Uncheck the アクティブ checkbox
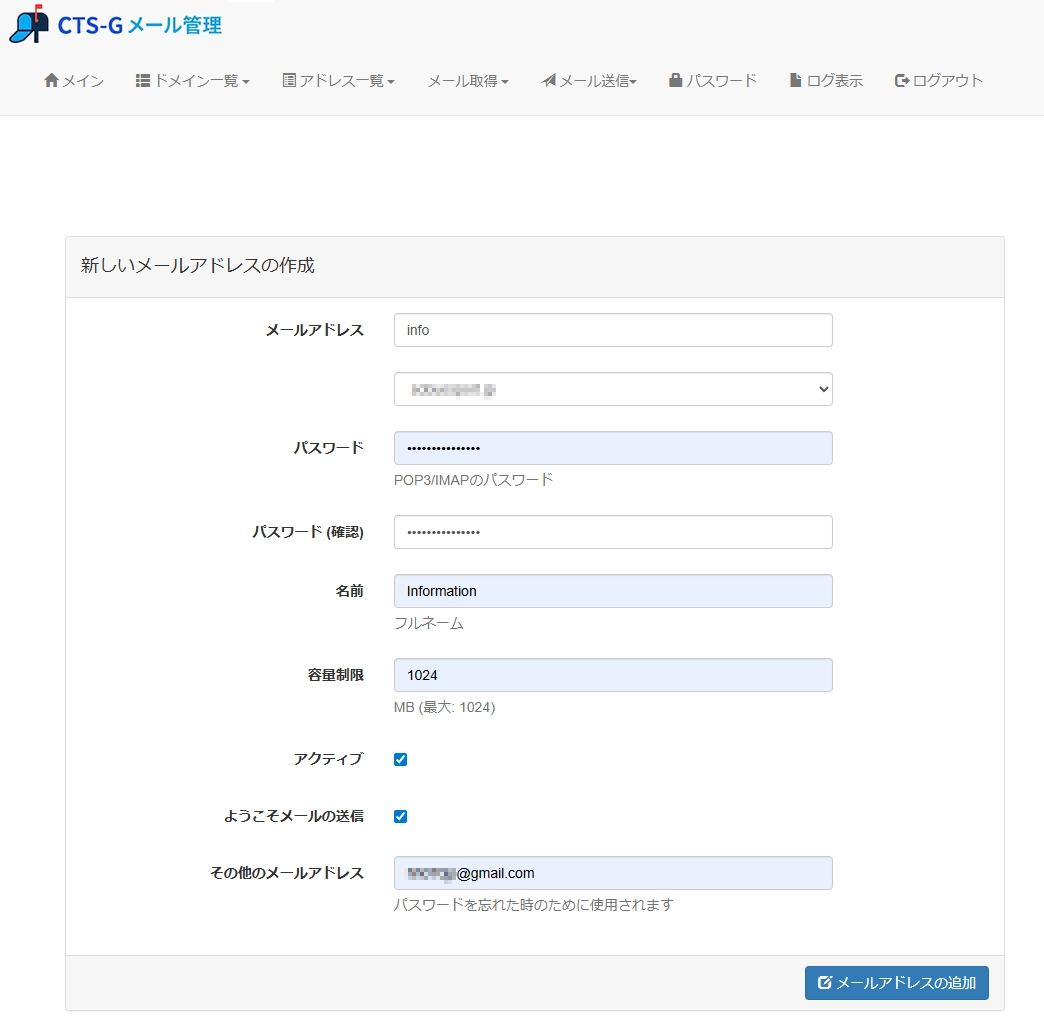Image resolution: width=1044 pixels, height=1030 pixels. tap(400, 759)
